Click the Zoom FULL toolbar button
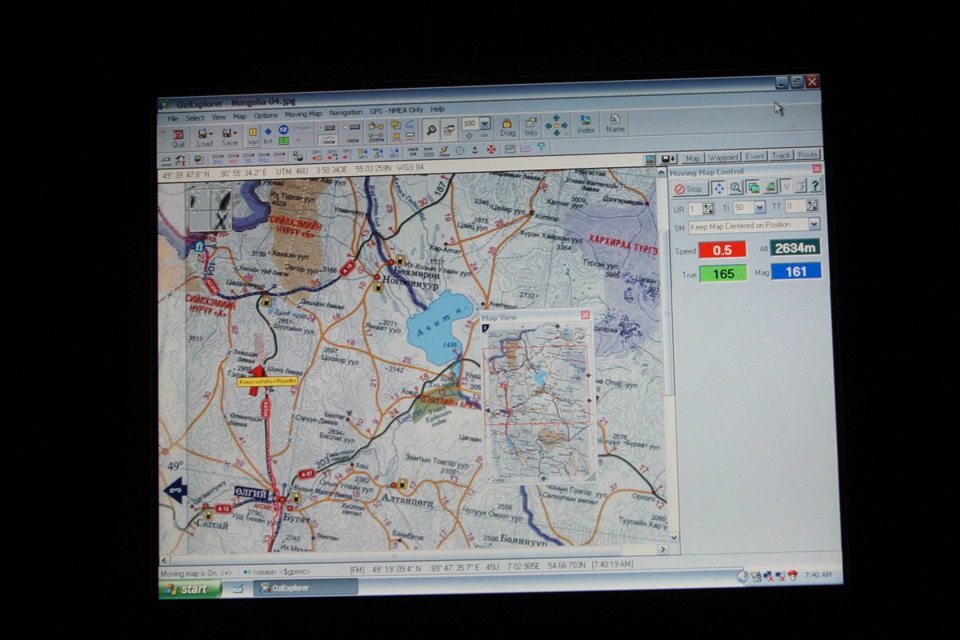Viewport: 960px width, 640px height. [x=265, y=157]
